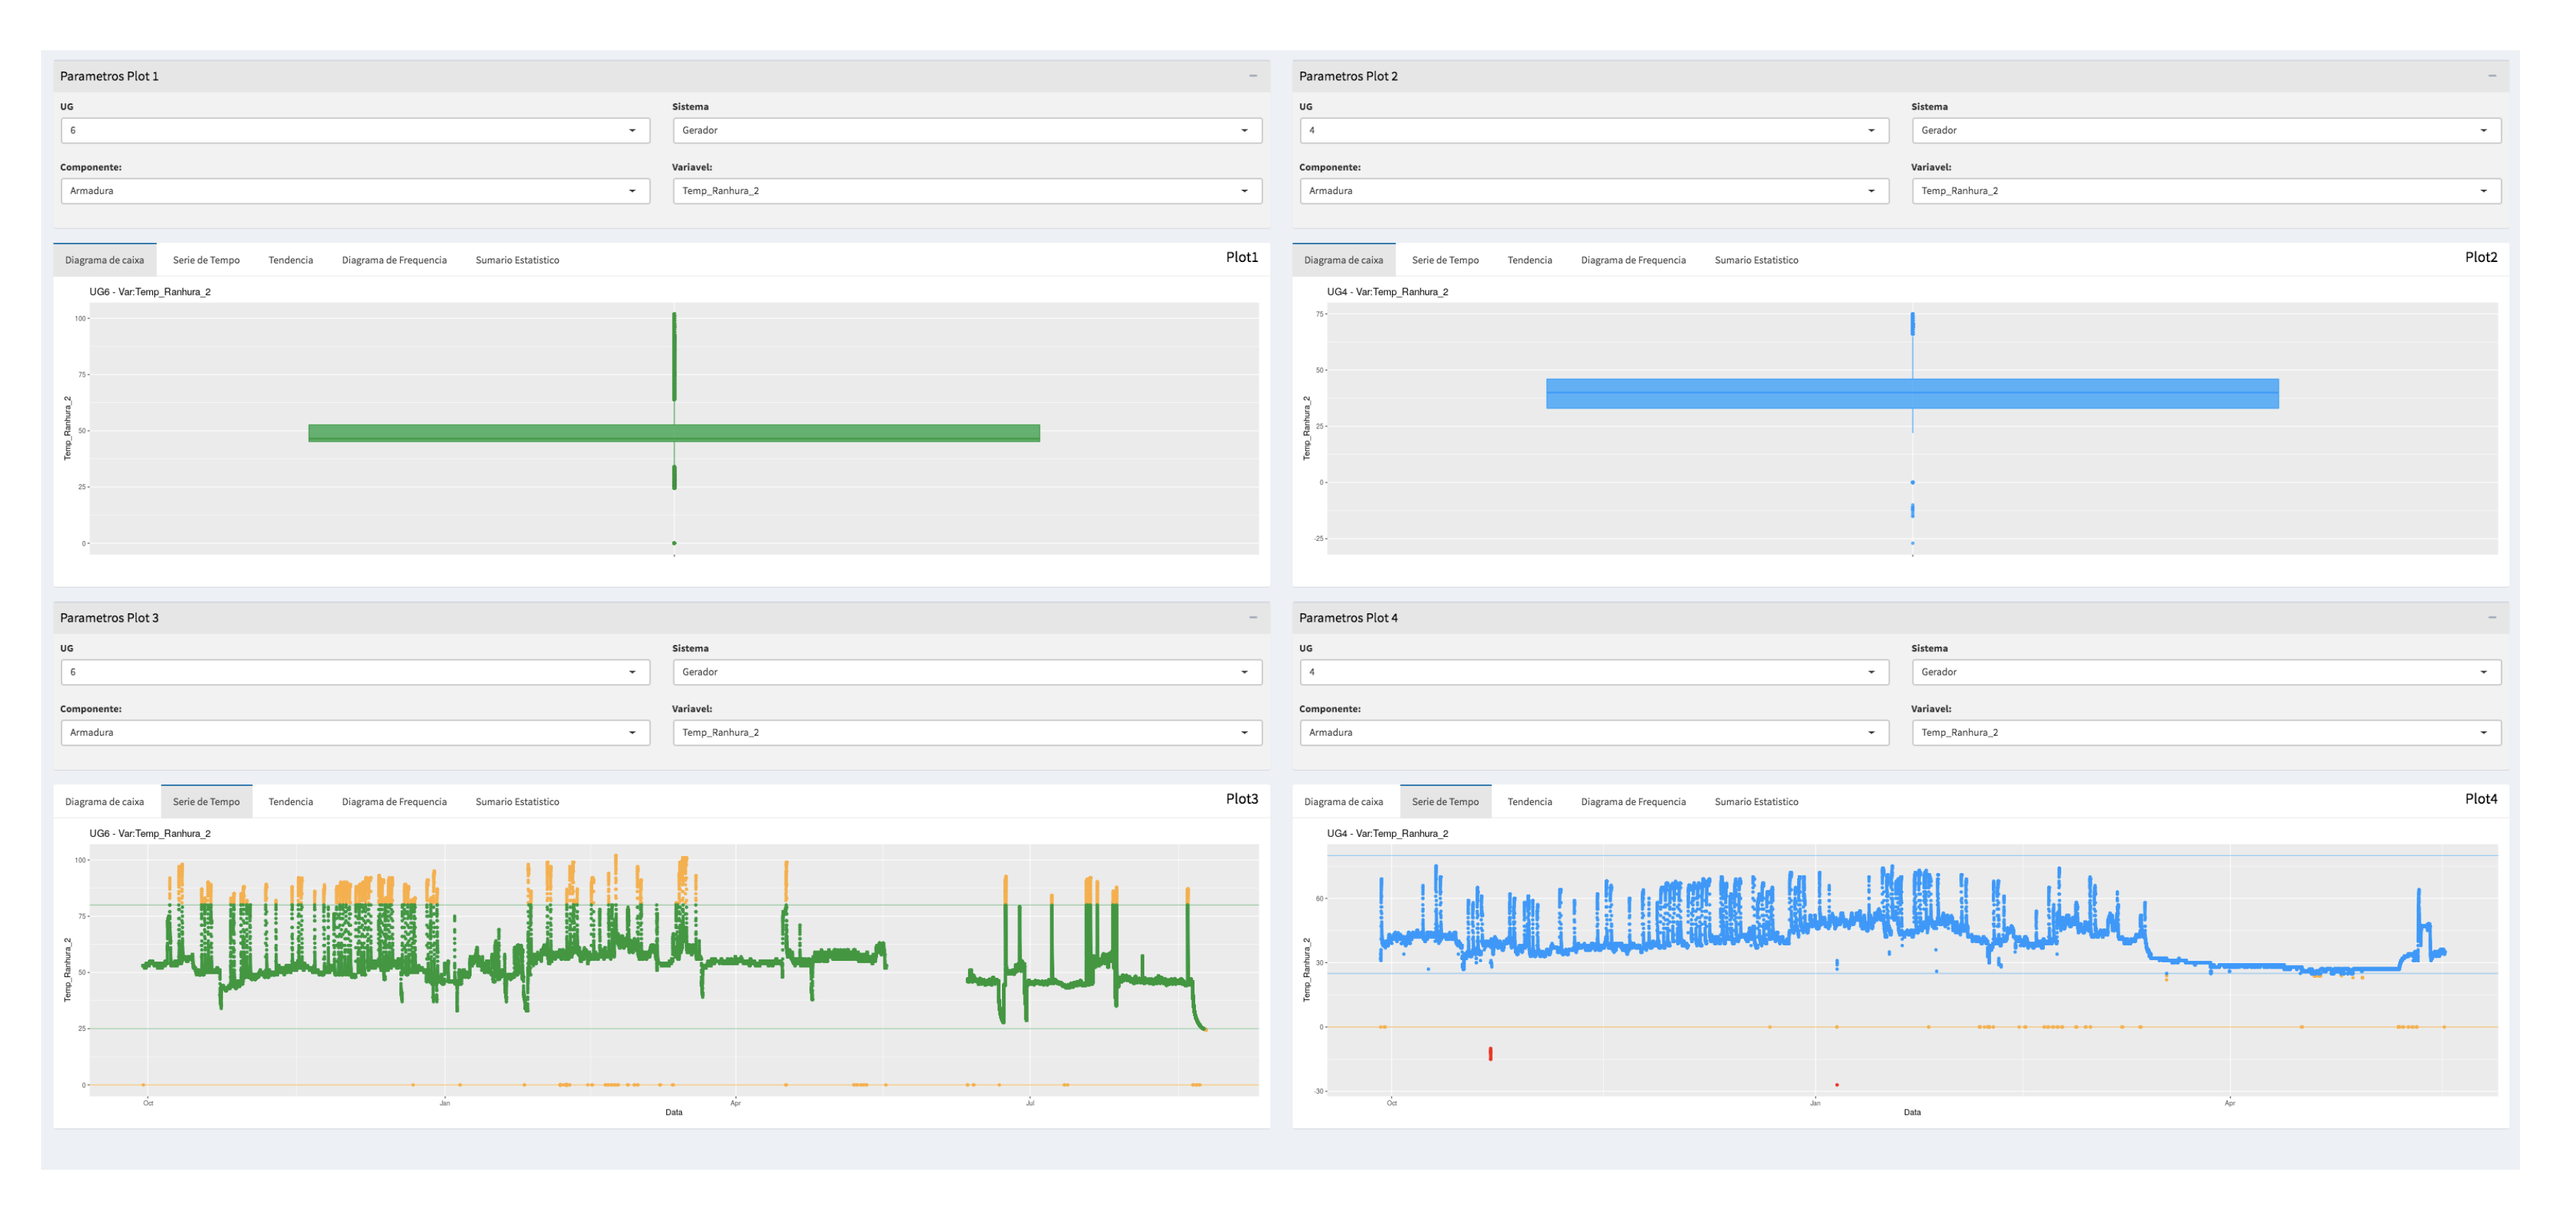Open Sumario Estatistico tab in Plot4
This screenshot has height=1208, width=2576.
(x=1755, y=802)
